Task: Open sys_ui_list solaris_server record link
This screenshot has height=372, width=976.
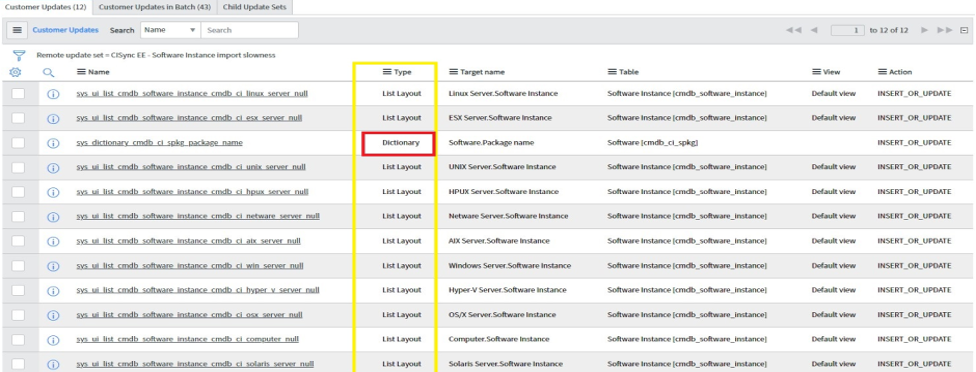Action: pyautogui.click(x=195, y=364)
